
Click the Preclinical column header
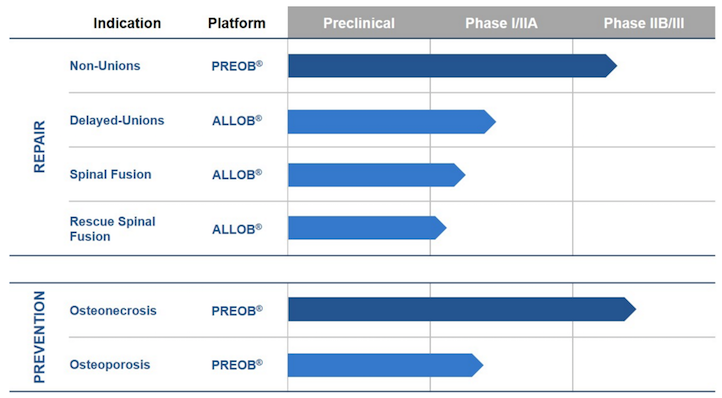[359, 23]
